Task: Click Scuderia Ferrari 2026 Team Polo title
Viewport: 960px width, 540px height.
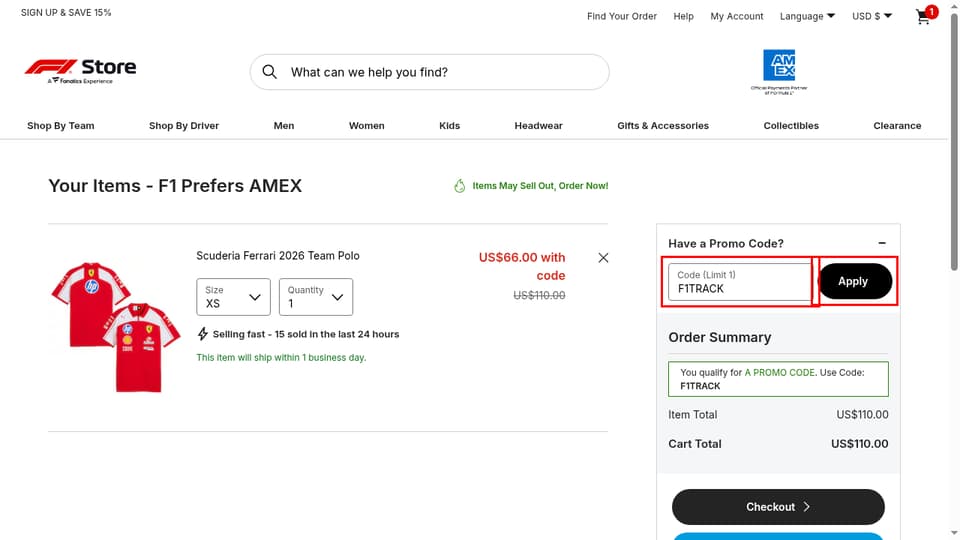Action: pyautogui.click(x=278, y=255)
